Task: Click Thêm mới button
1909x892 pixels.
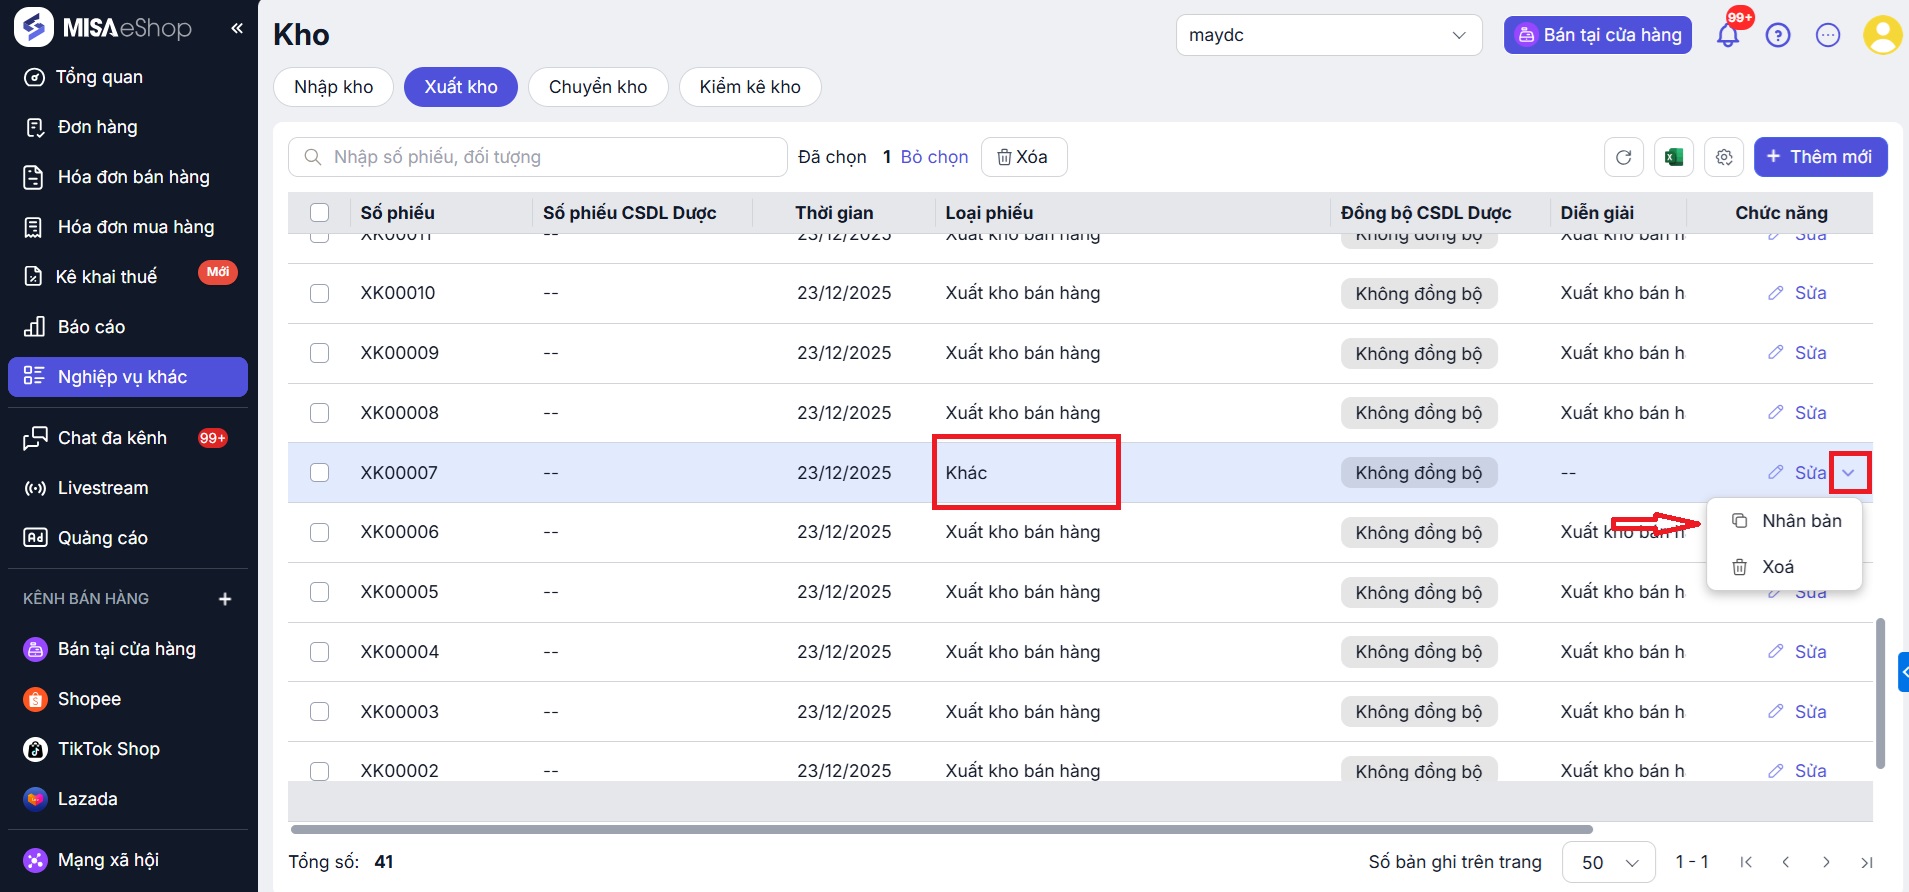Action: [x=1820, y=157]
